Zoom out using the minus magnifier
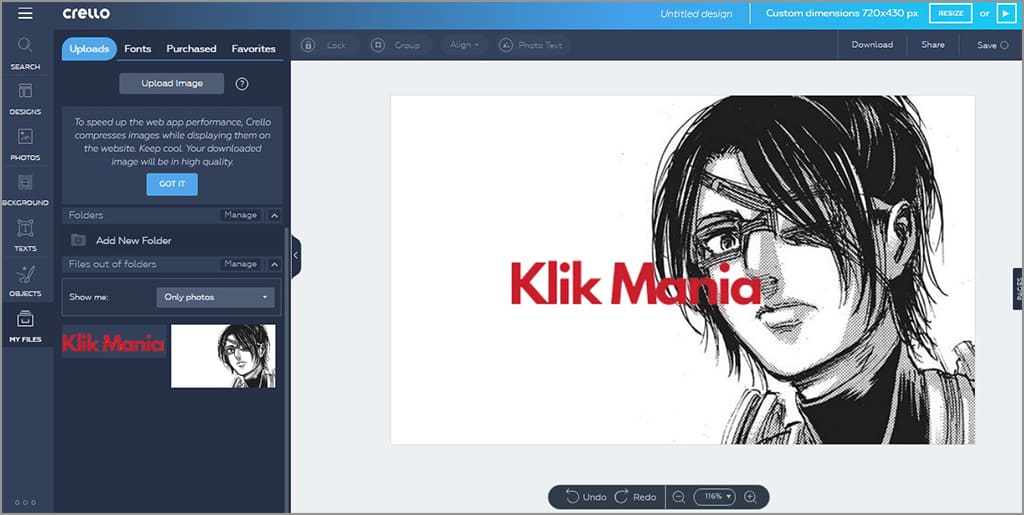The width and height of the screenshot is (1024, 515). 679,497
